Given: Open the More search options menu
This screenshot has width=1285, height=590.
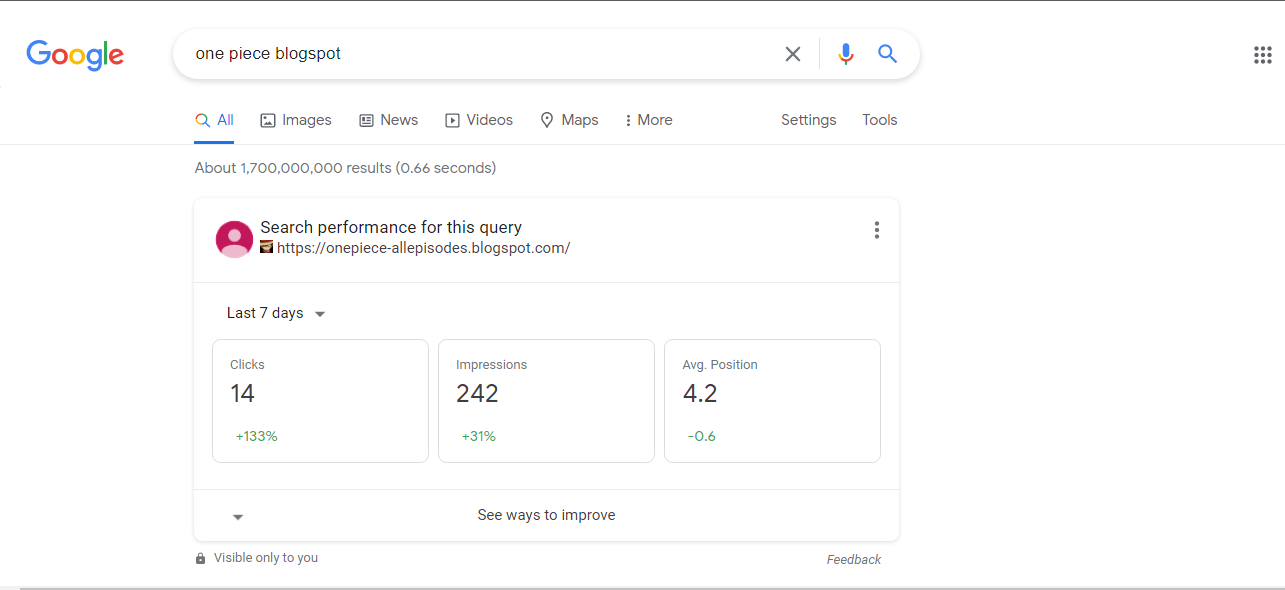Looking at the screenshot, I should point(647,119).
